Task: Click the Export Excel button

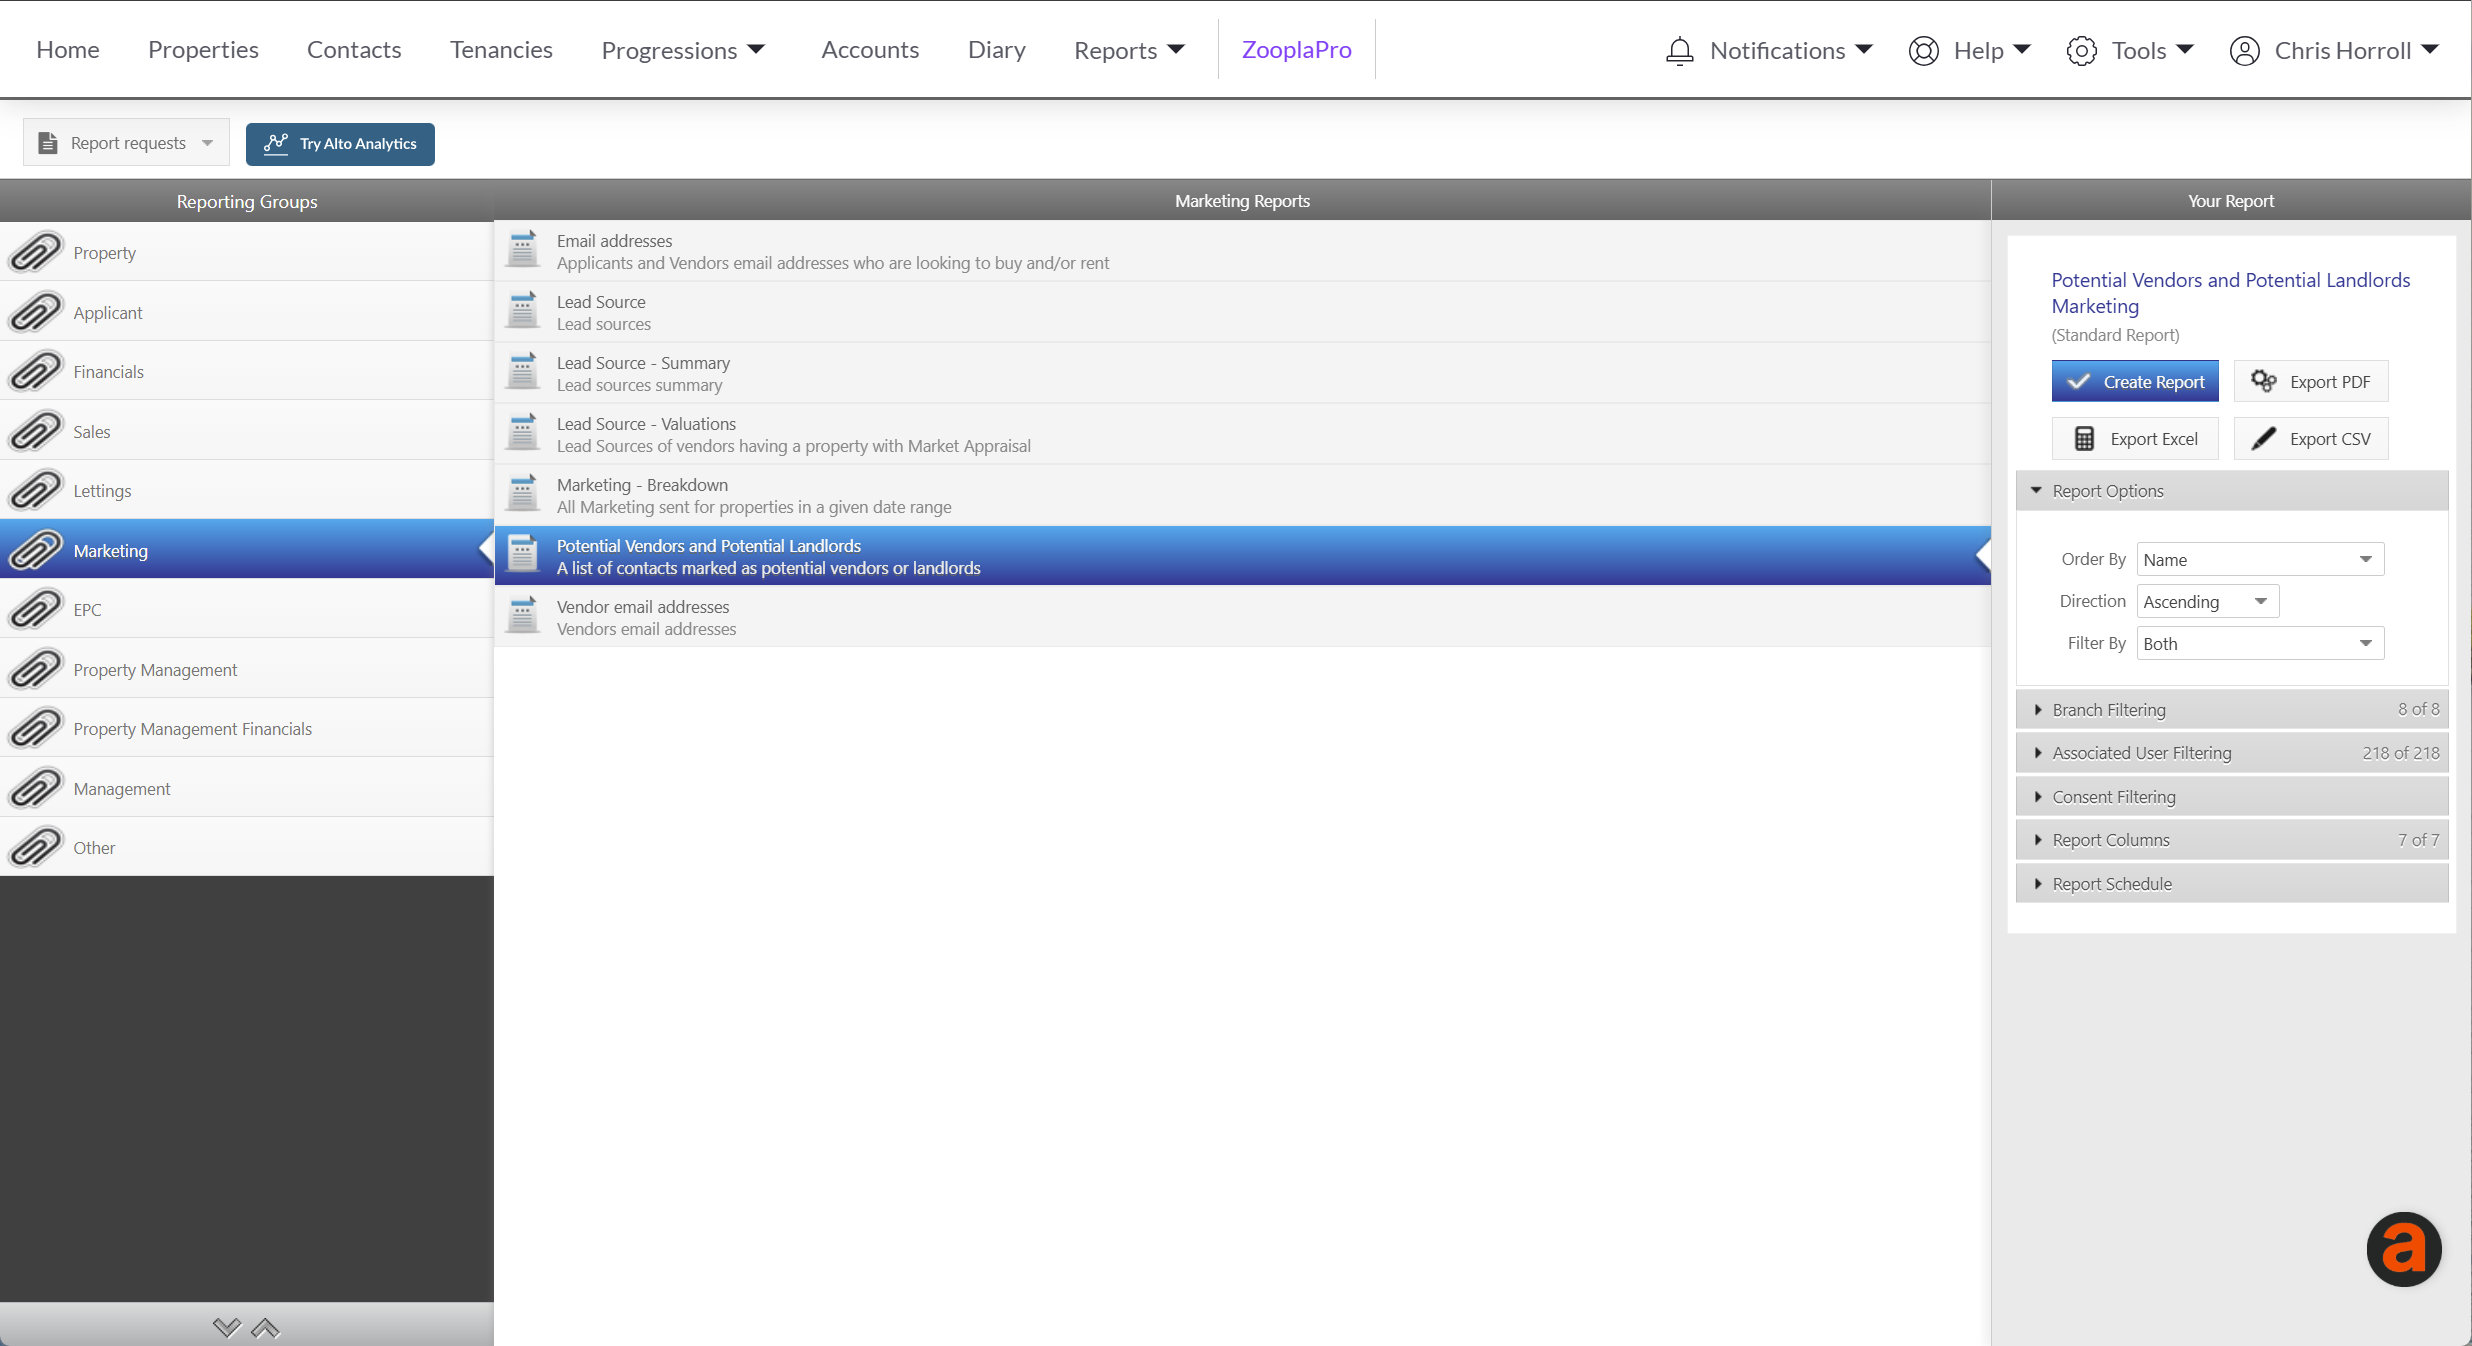Action: coord(2135,438)
